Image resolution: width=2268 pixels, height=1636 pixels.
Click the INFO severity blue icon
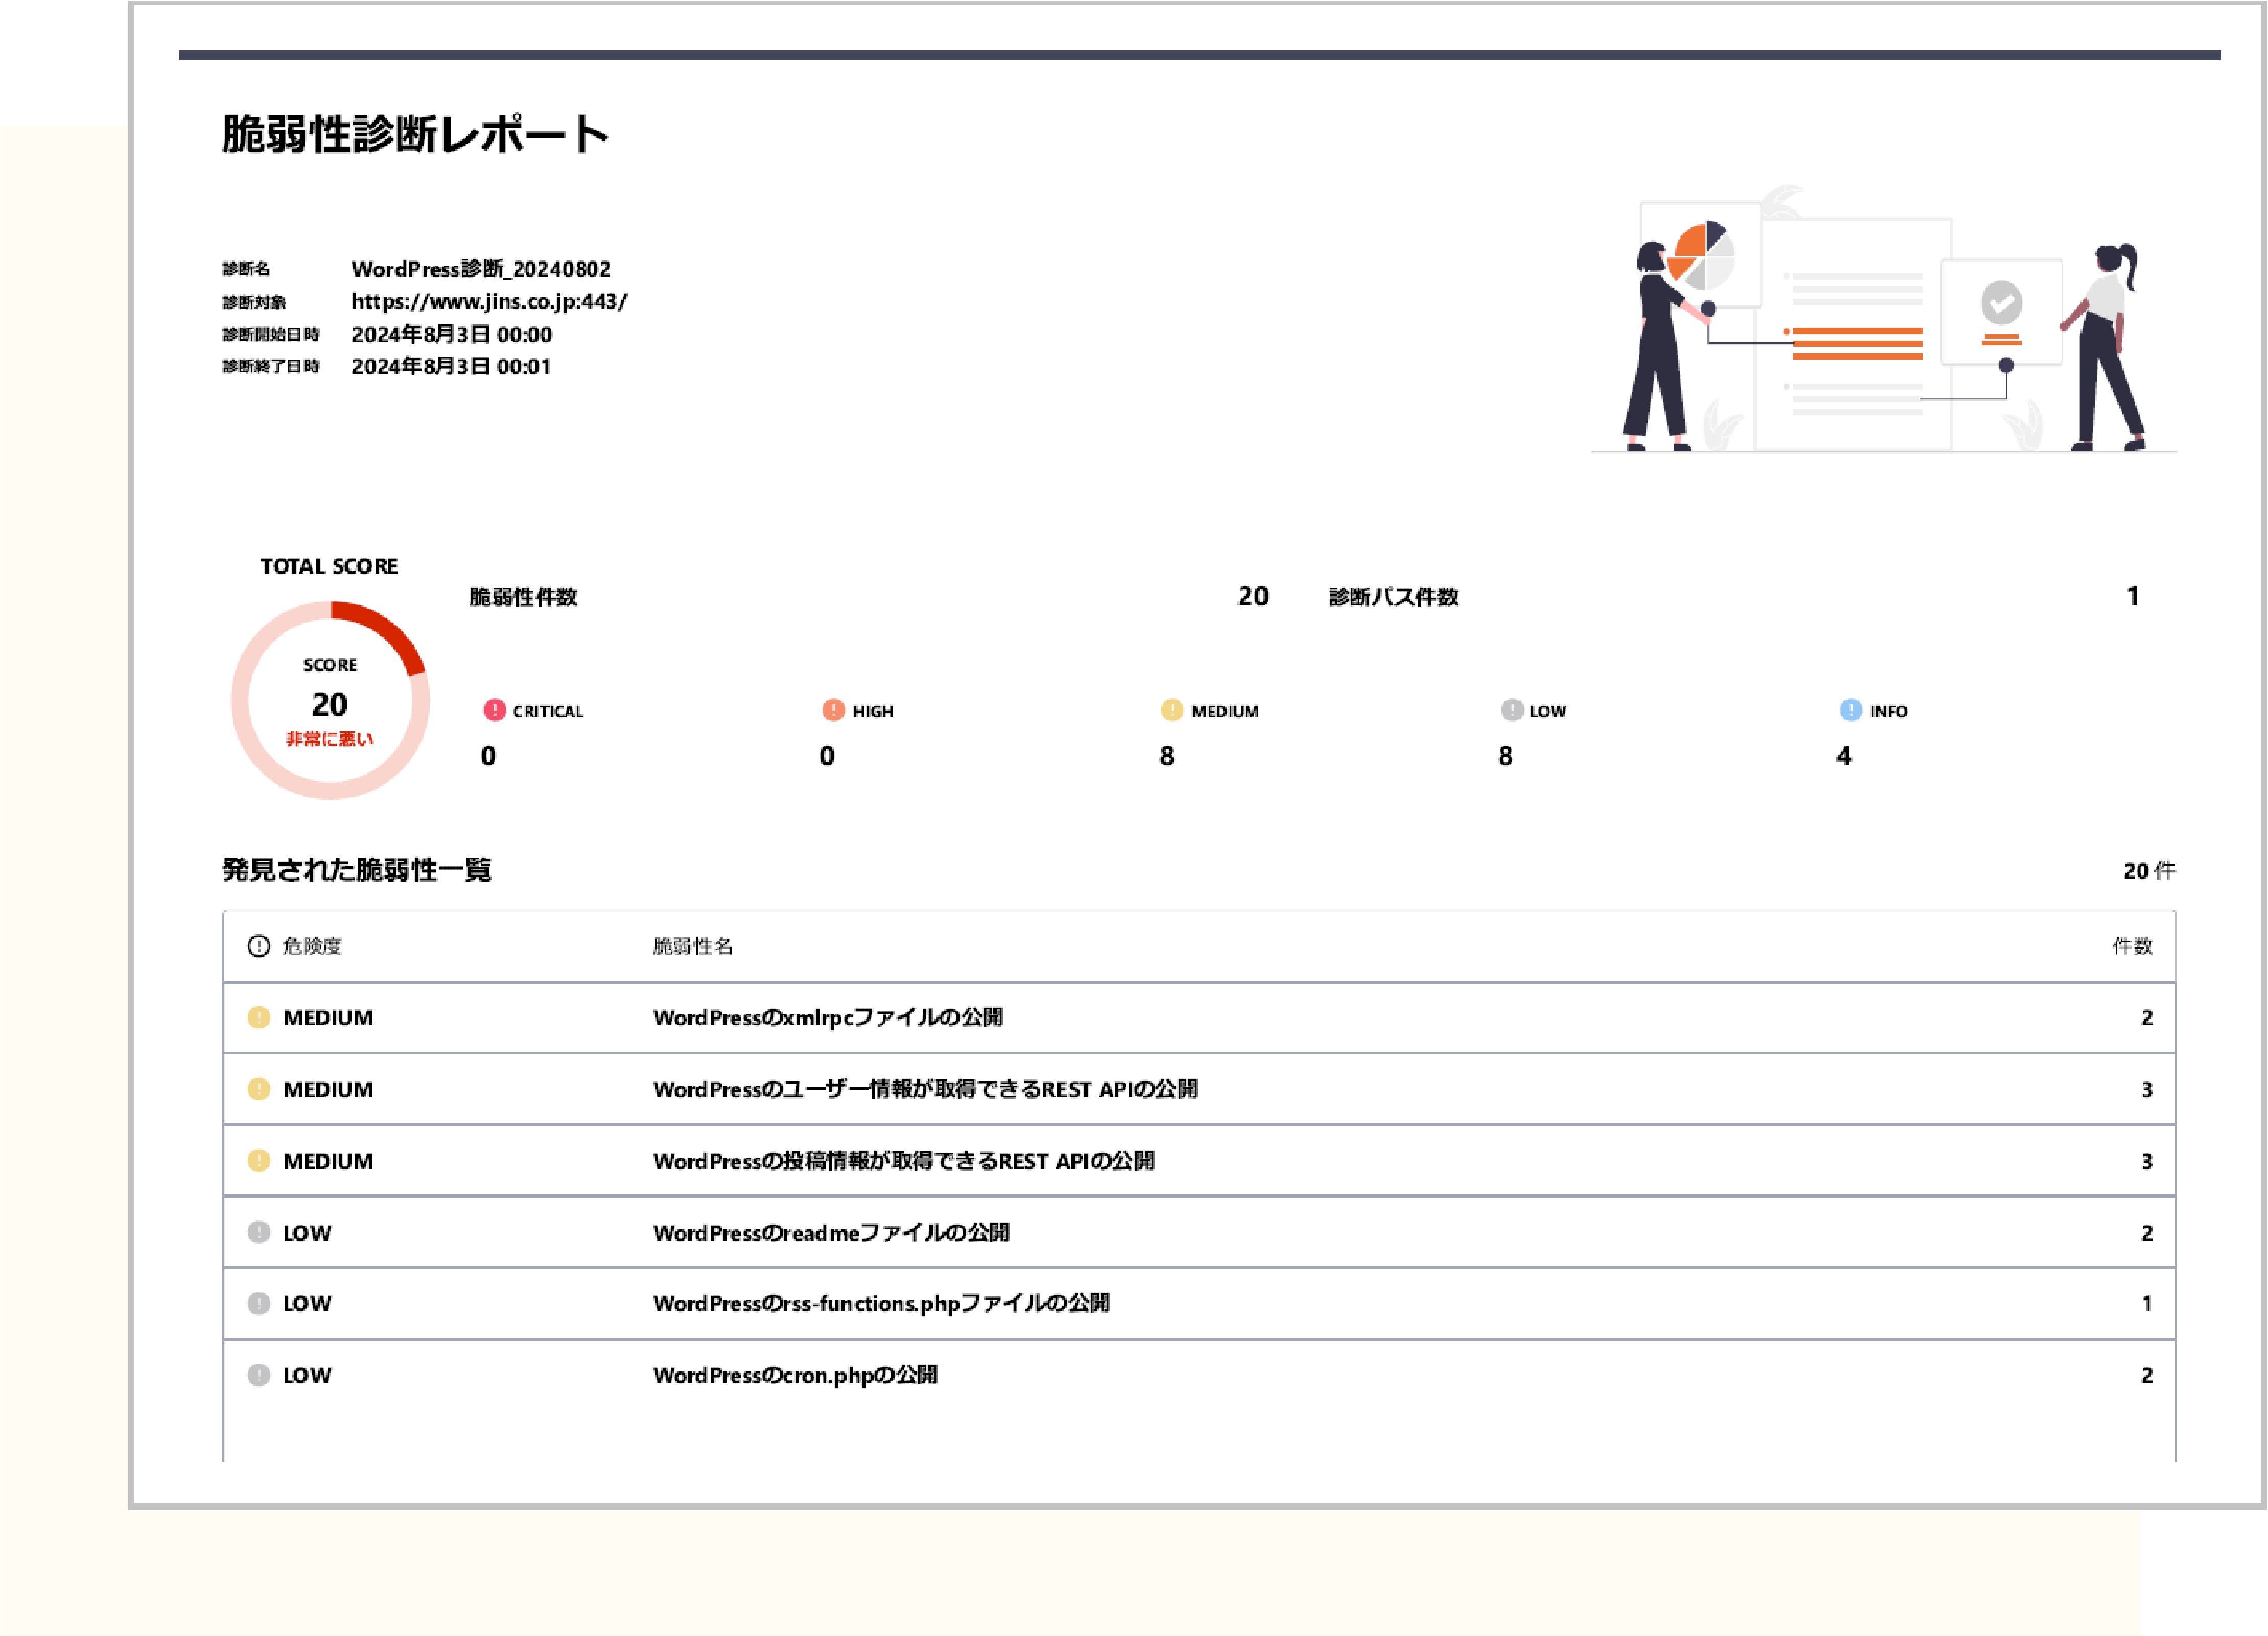(1851, 710)
